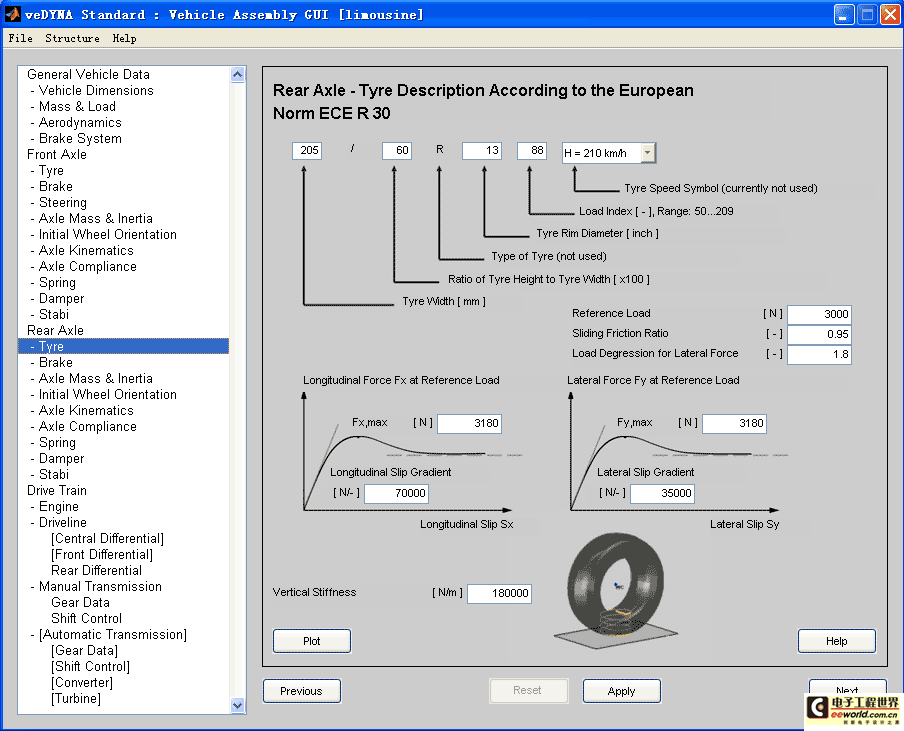The width and height of the screenshot is (904, 731).
Task: Click the Vertical Stiffness field 180000
Action: point(499,593)
